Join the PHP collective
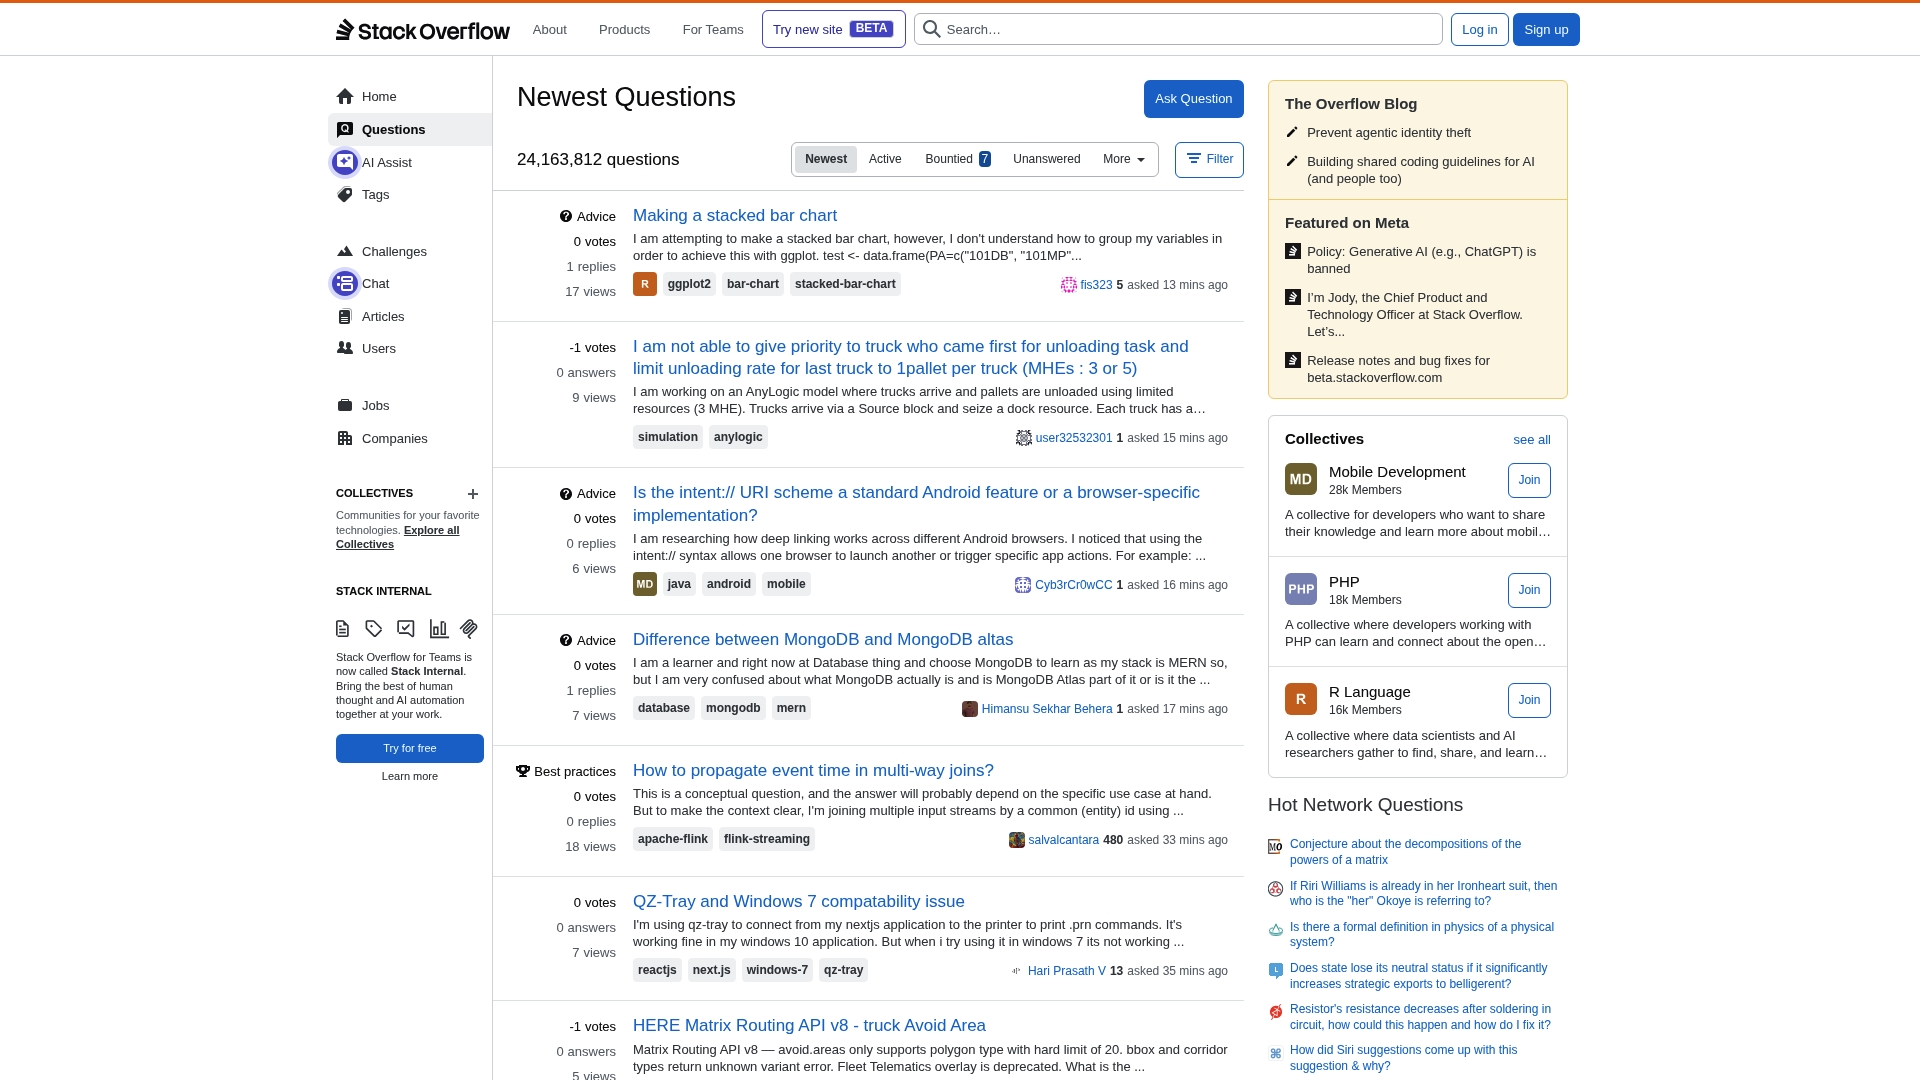1920x1080 pixels. click(x=1528, y=591)
